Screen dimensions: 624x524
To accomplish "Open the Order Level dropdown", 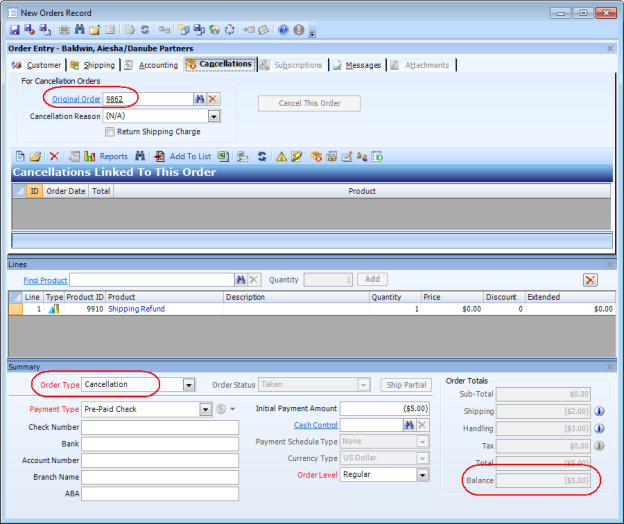I will point(423,475).
